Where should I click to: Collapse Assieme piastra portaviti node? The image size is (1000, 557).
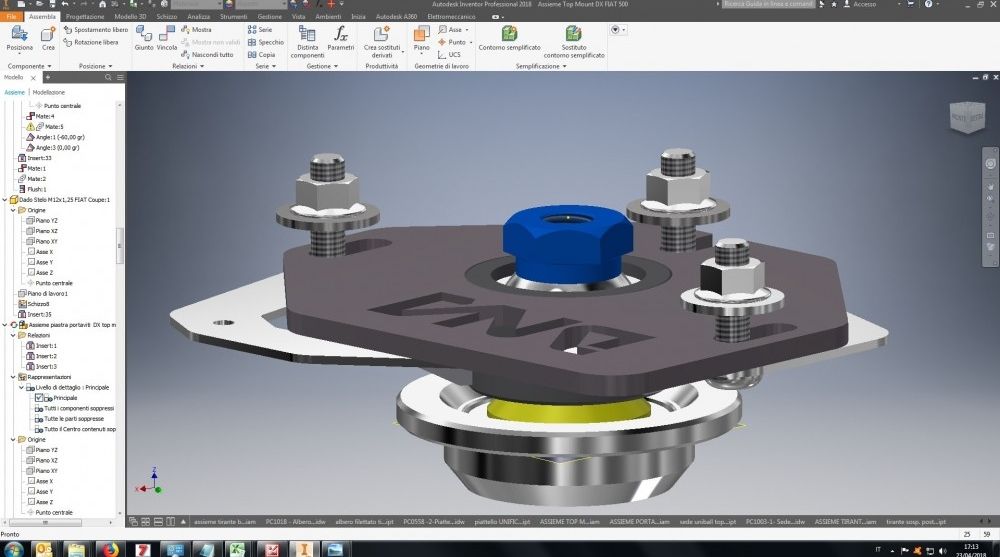pos(5,325)
